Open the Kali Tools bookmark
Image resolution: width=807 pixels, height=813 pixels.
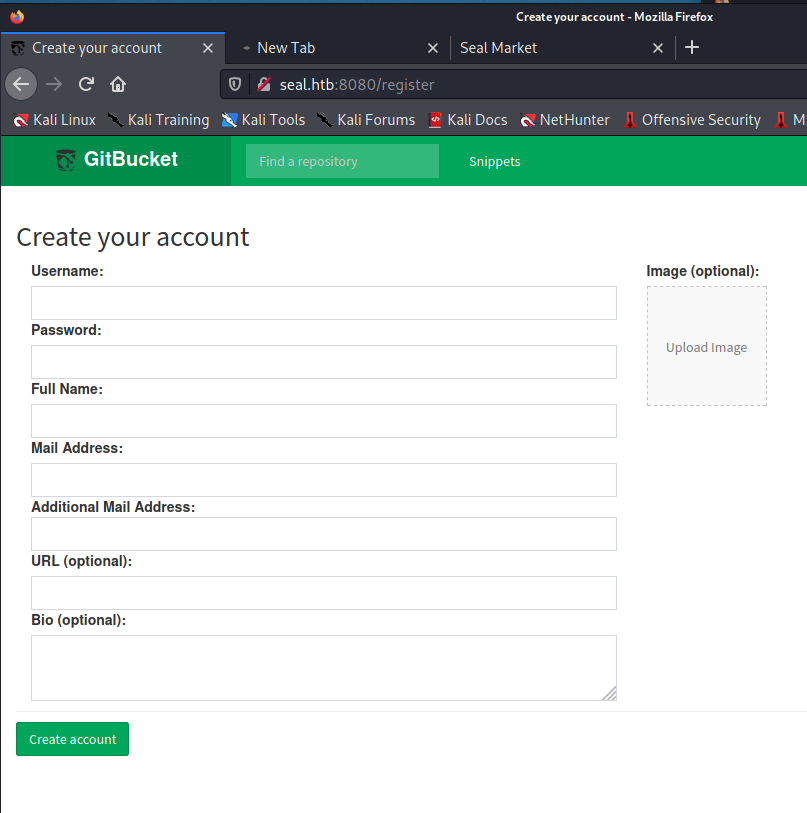tap(263, 120)
